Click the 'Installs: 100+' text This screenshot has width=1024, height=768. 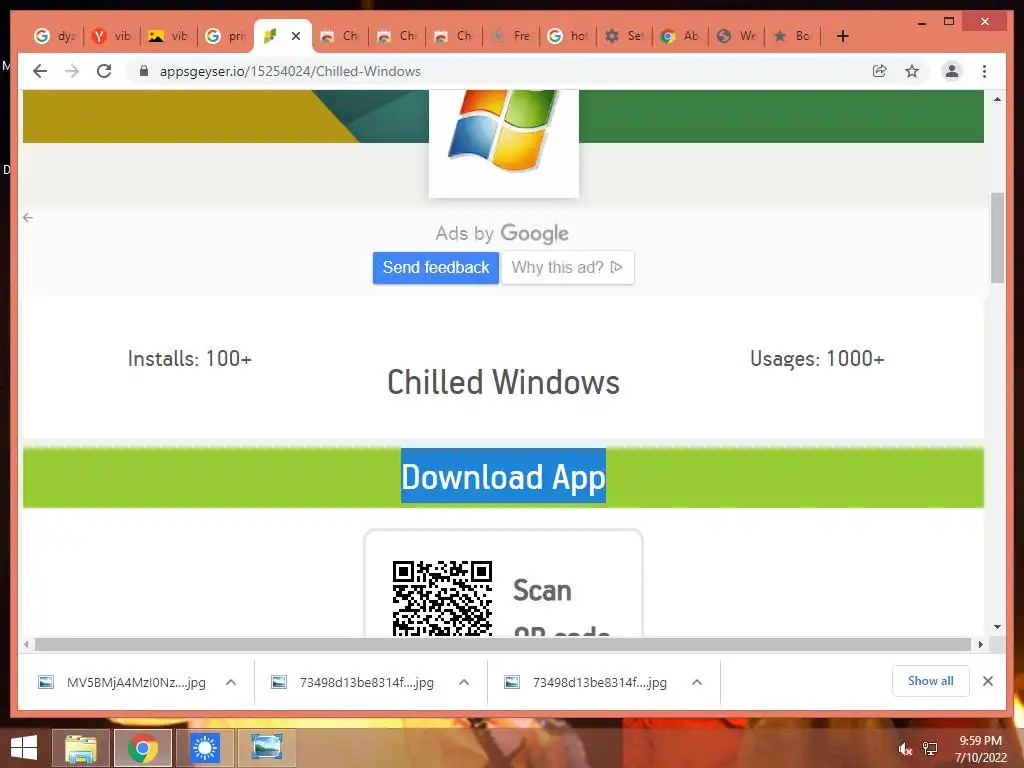(189, 359)
